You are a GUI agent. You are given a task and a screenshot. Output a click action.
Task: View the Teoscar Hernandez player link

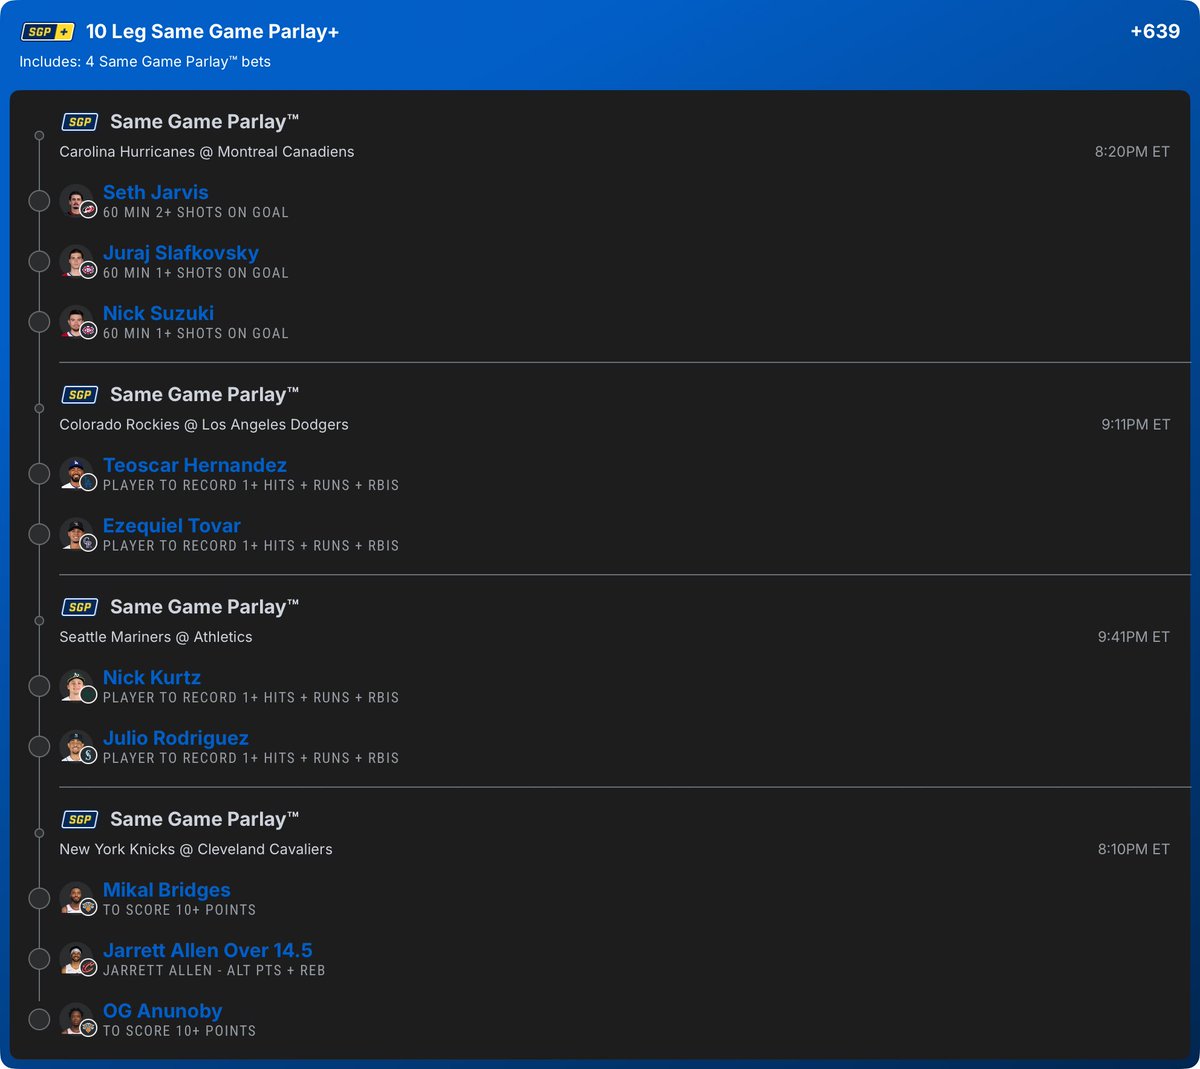(195, 465)
